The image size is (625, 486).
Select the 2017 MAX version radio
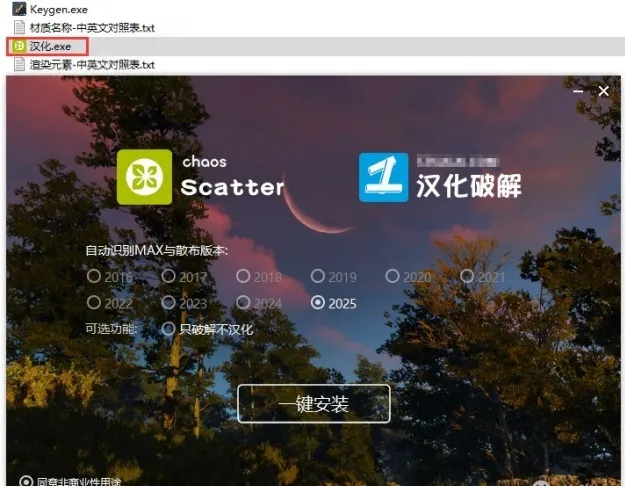[x=168, y=276]
